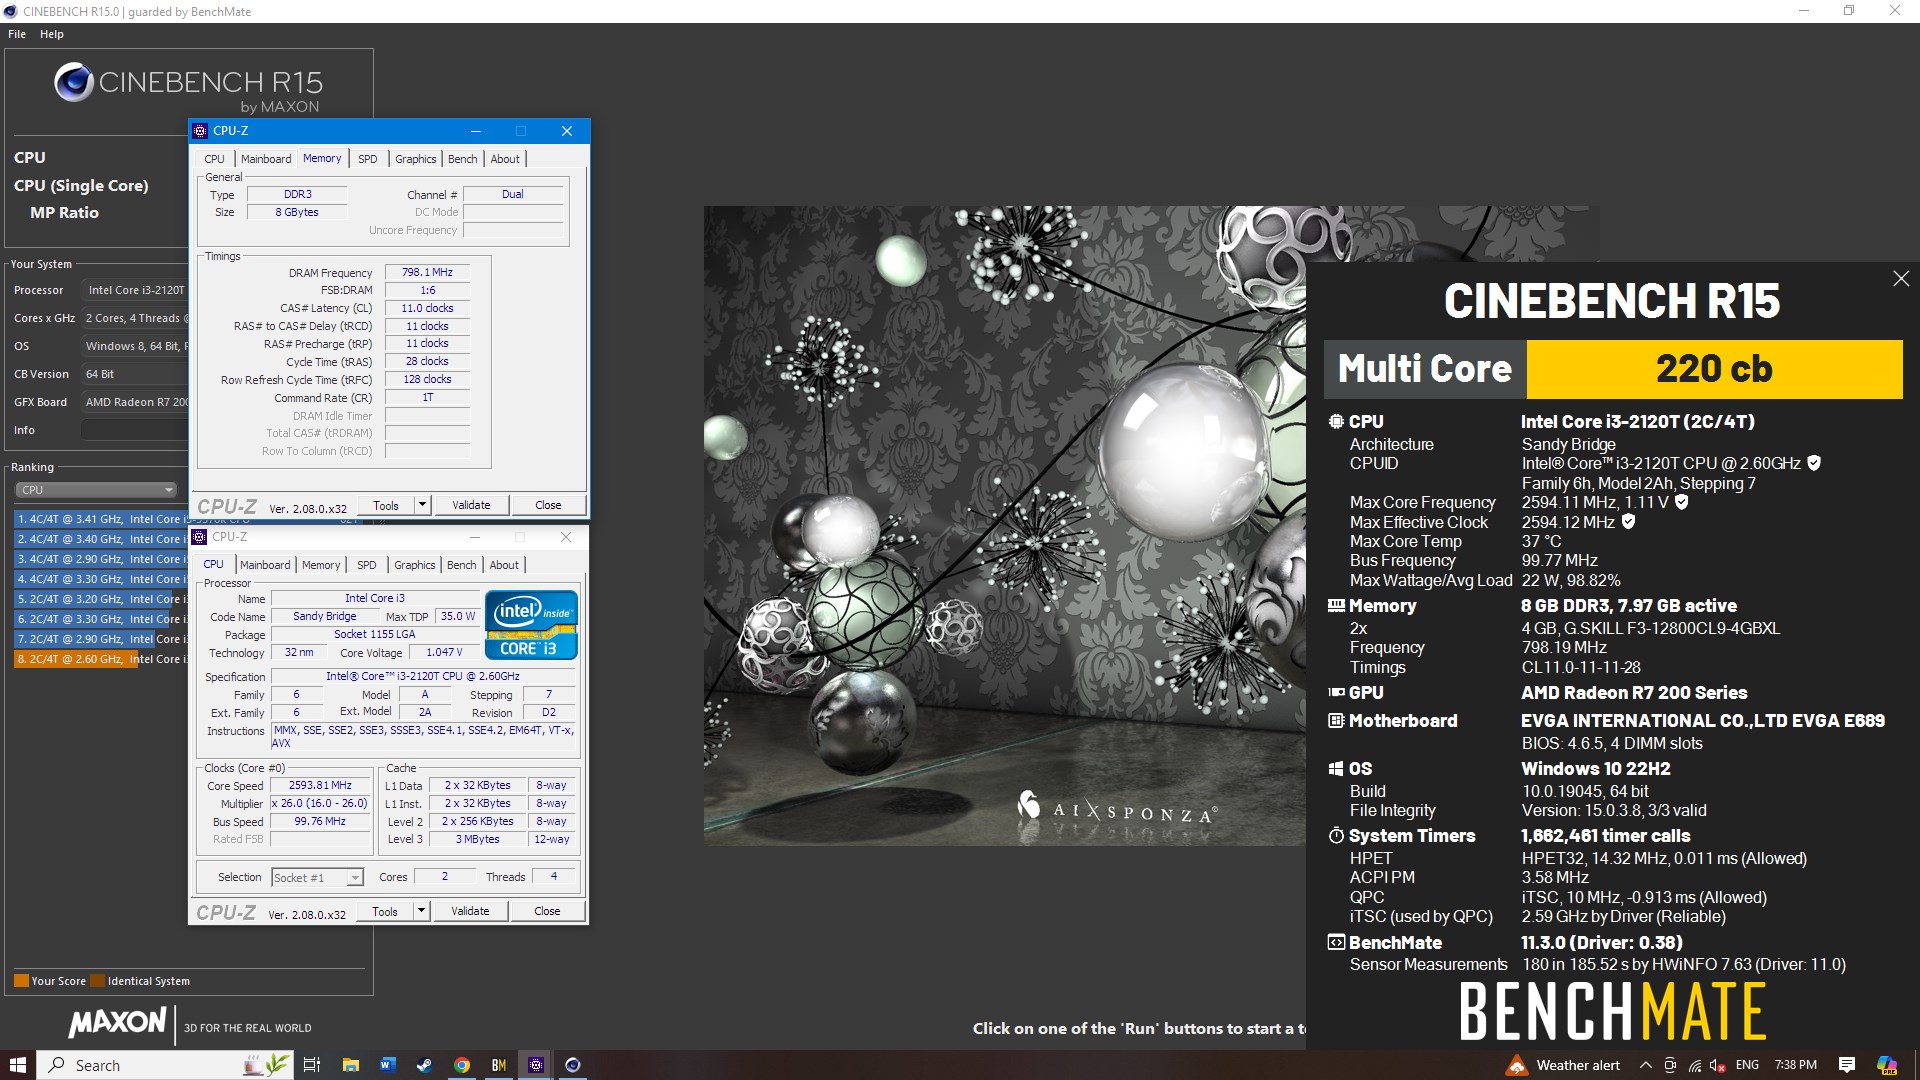The width and height of the screenshot is (1920, 1080).
Task: Switch to Memory tab in lower CPU-Z
Action: [x=321, y=565]
